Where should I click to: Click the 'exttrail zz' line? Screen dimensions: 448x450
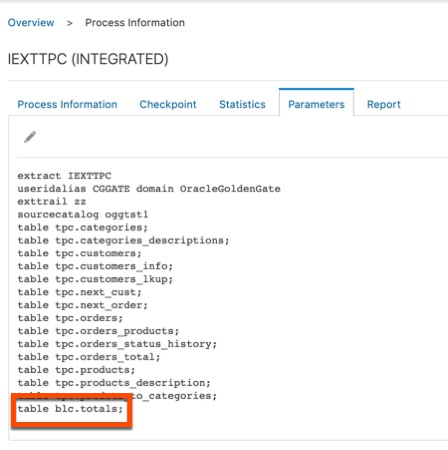(x=52, y=202)
